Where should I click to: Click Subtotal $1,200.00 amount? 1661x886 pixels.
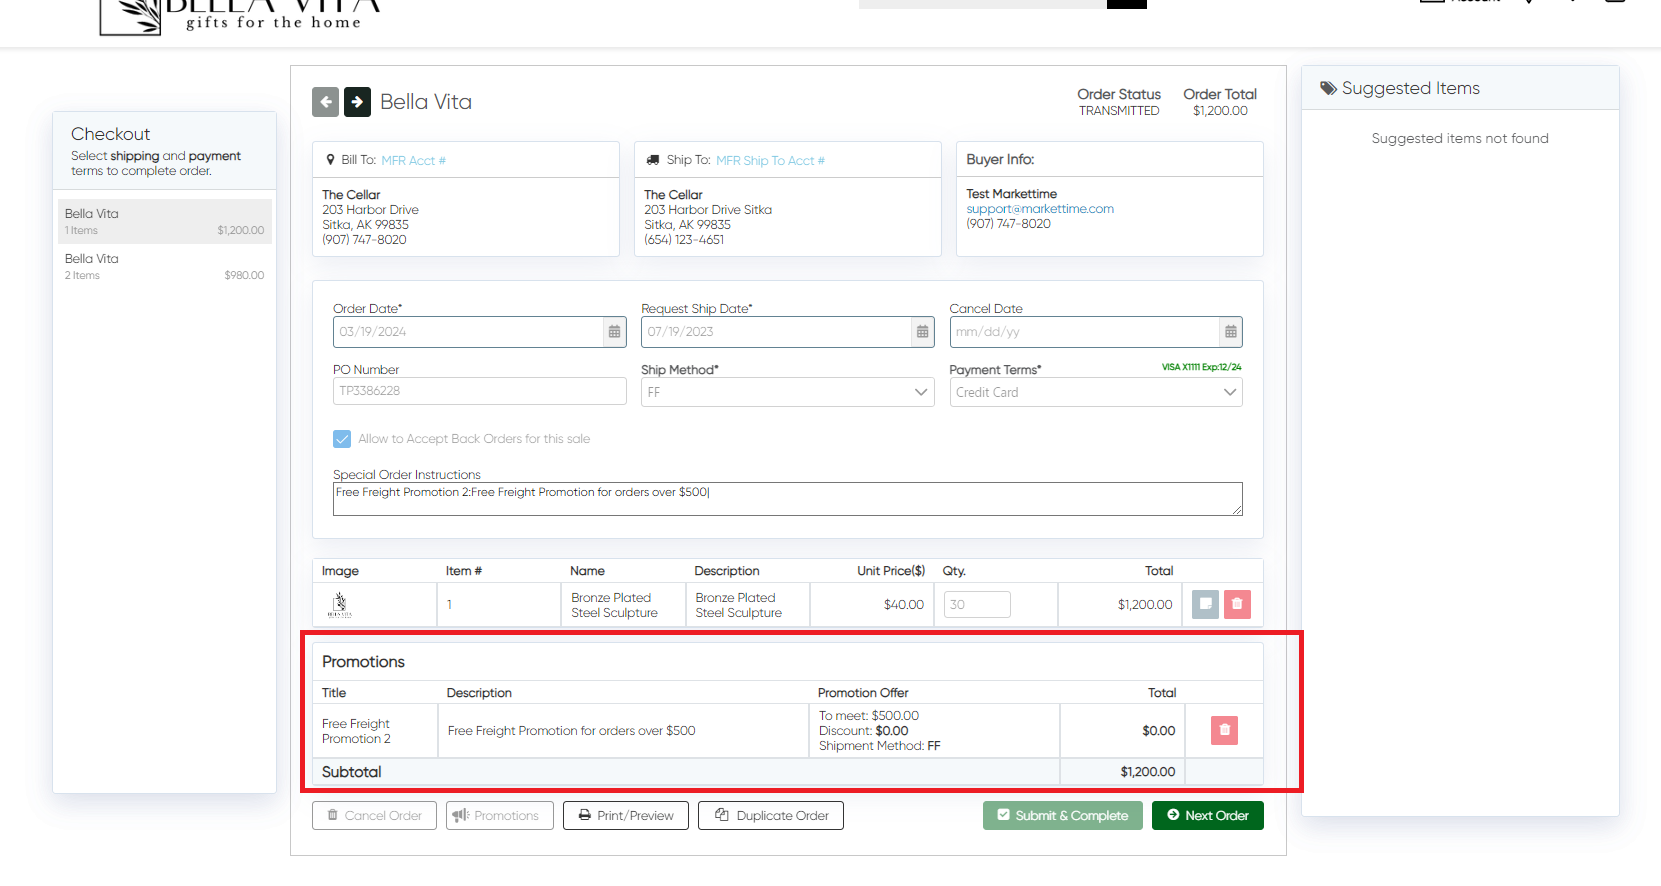[x=1148, y=772]
